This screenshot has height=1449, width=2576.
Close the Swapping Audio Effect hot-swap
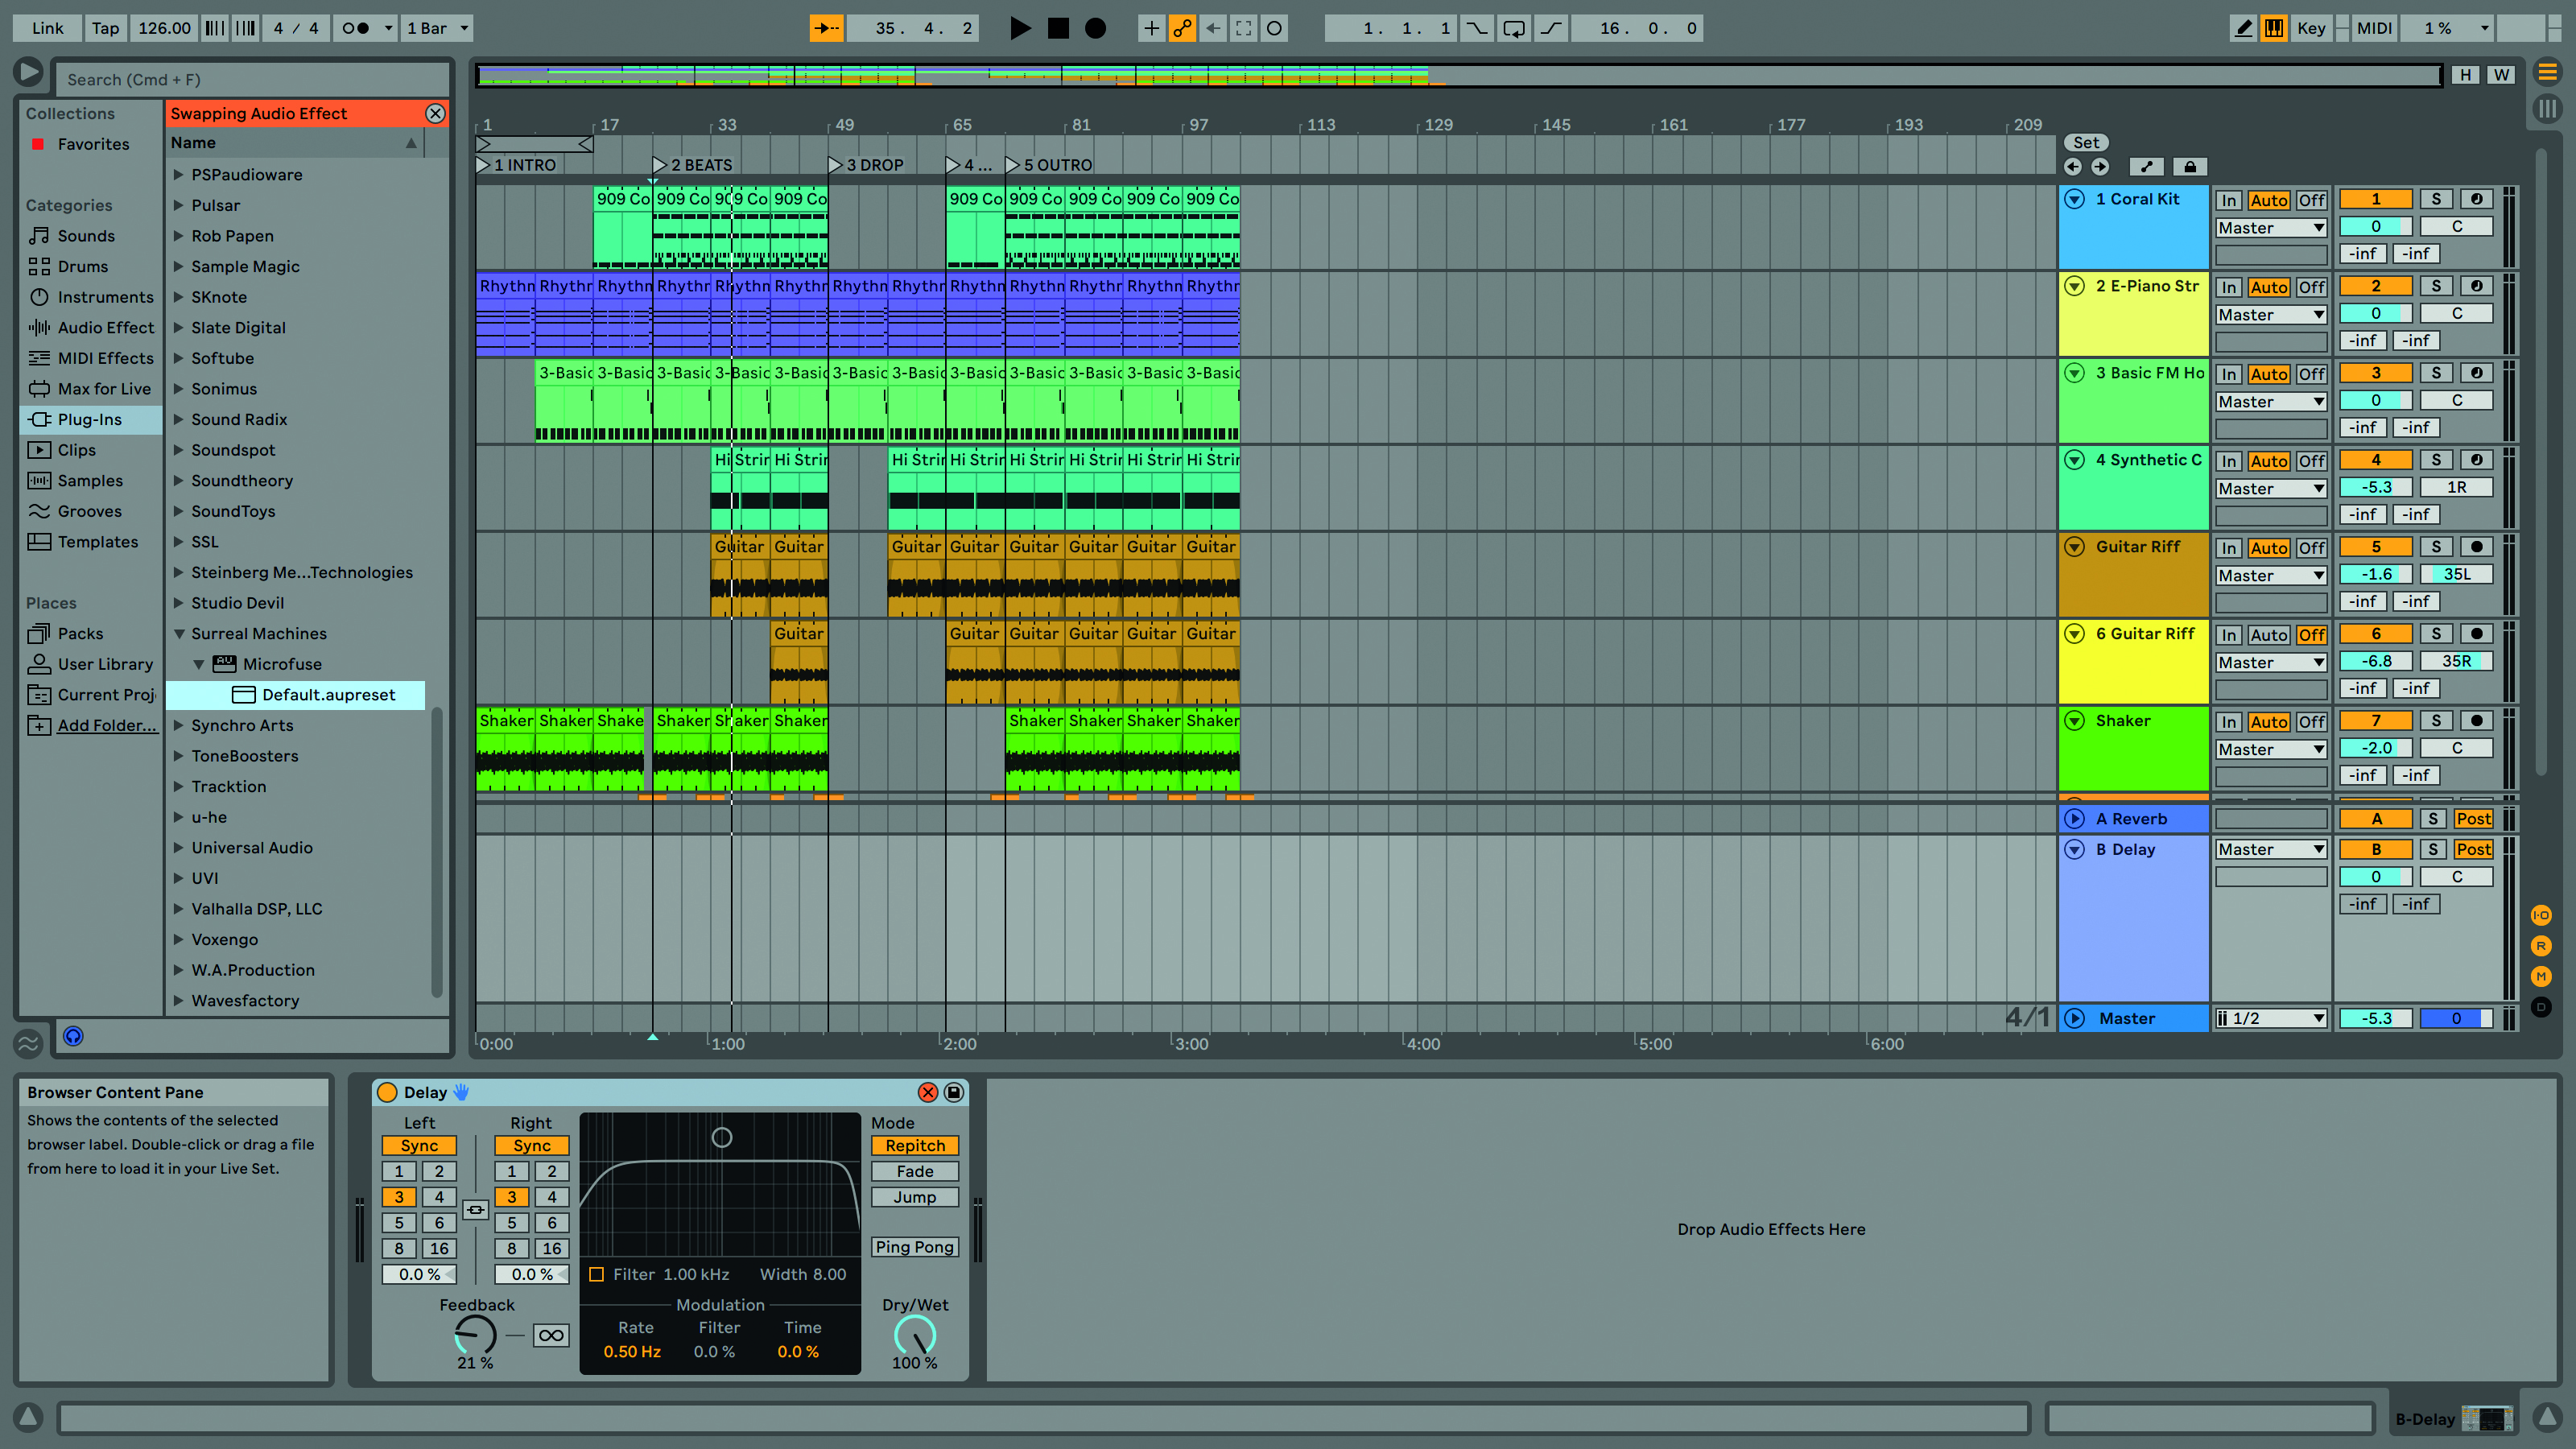435,113
